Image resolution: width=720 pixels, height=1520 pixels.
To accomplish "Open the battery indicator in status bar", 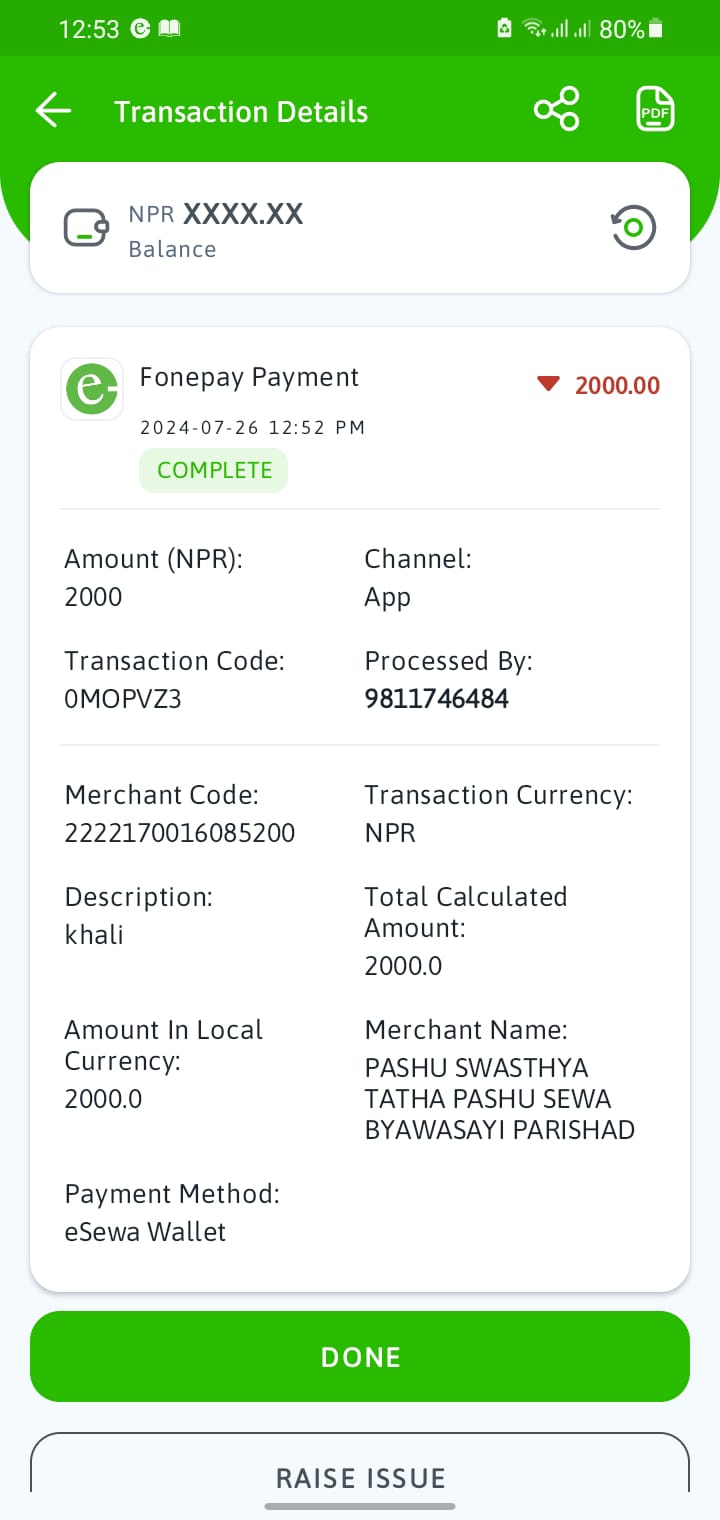I will click(x=655, y=29).
